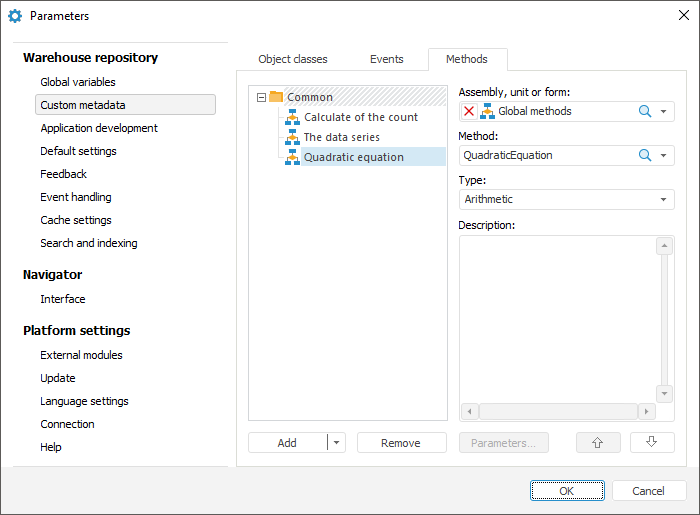The height and width of the screenshot is (515, 700).
Task: Click the Remove button
Action: (x=401, y=443)
